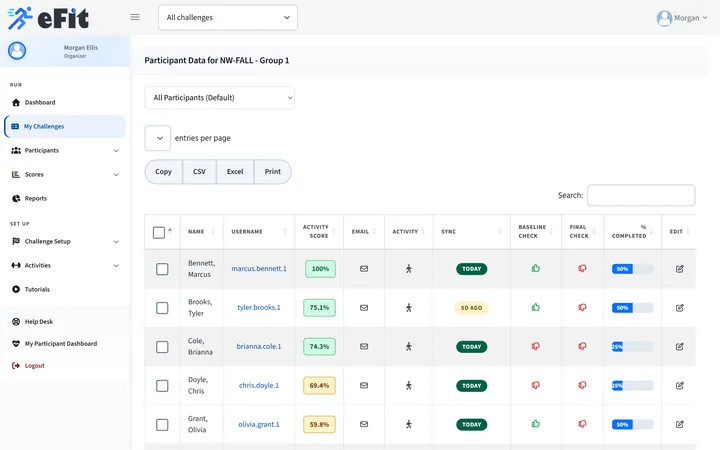Click the edit pencil icon for Olivia Grant

coord(680,424)
